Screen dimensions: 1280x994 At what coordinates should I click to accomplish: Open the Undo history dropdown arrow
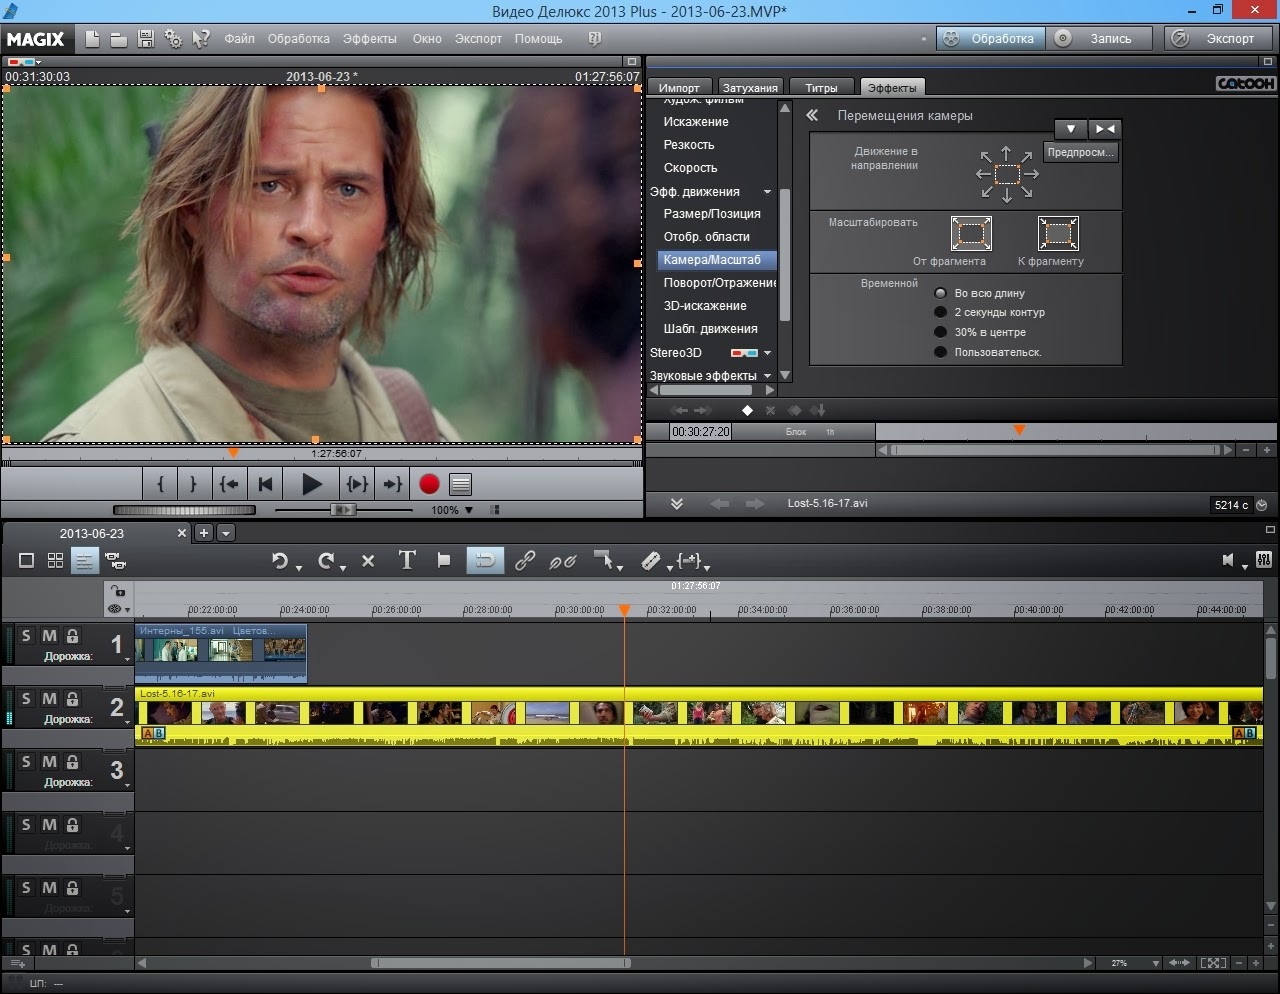pos(298,568)
